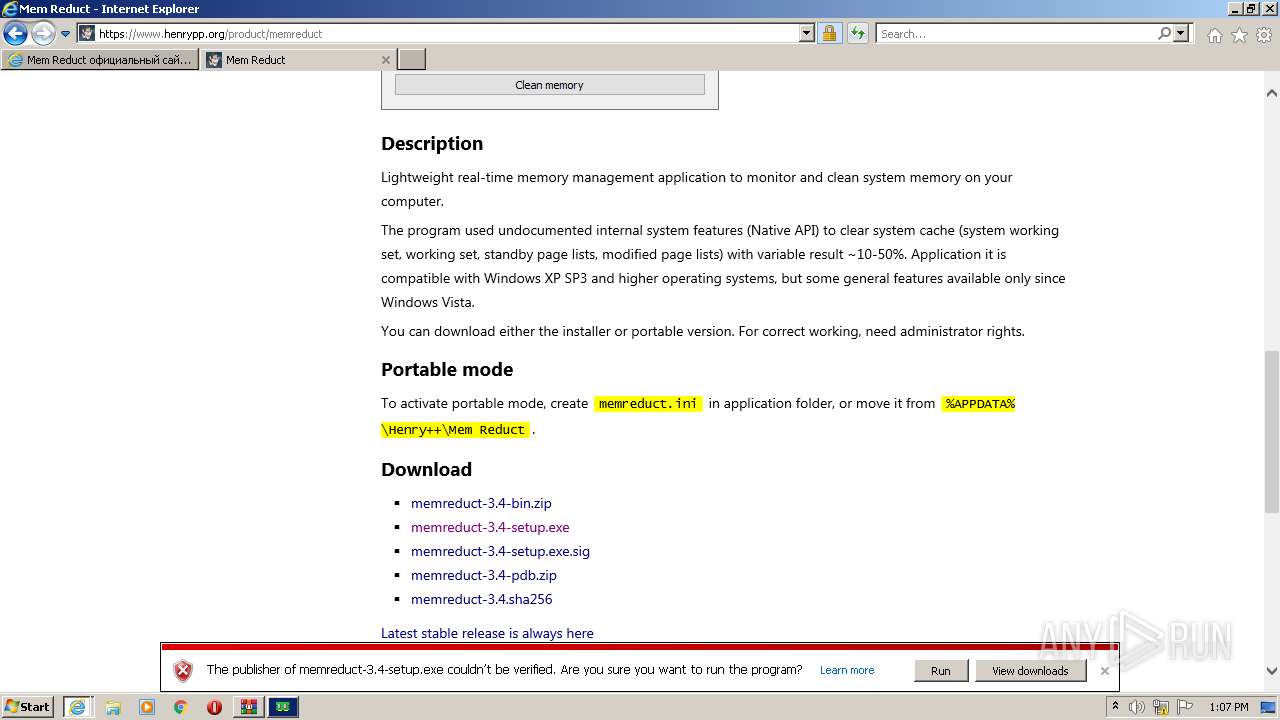Image resolution: width=1280 pixels, height=720 pixels.
Task: Go forward with the browser Forward arrow
Action: point(43,33)
